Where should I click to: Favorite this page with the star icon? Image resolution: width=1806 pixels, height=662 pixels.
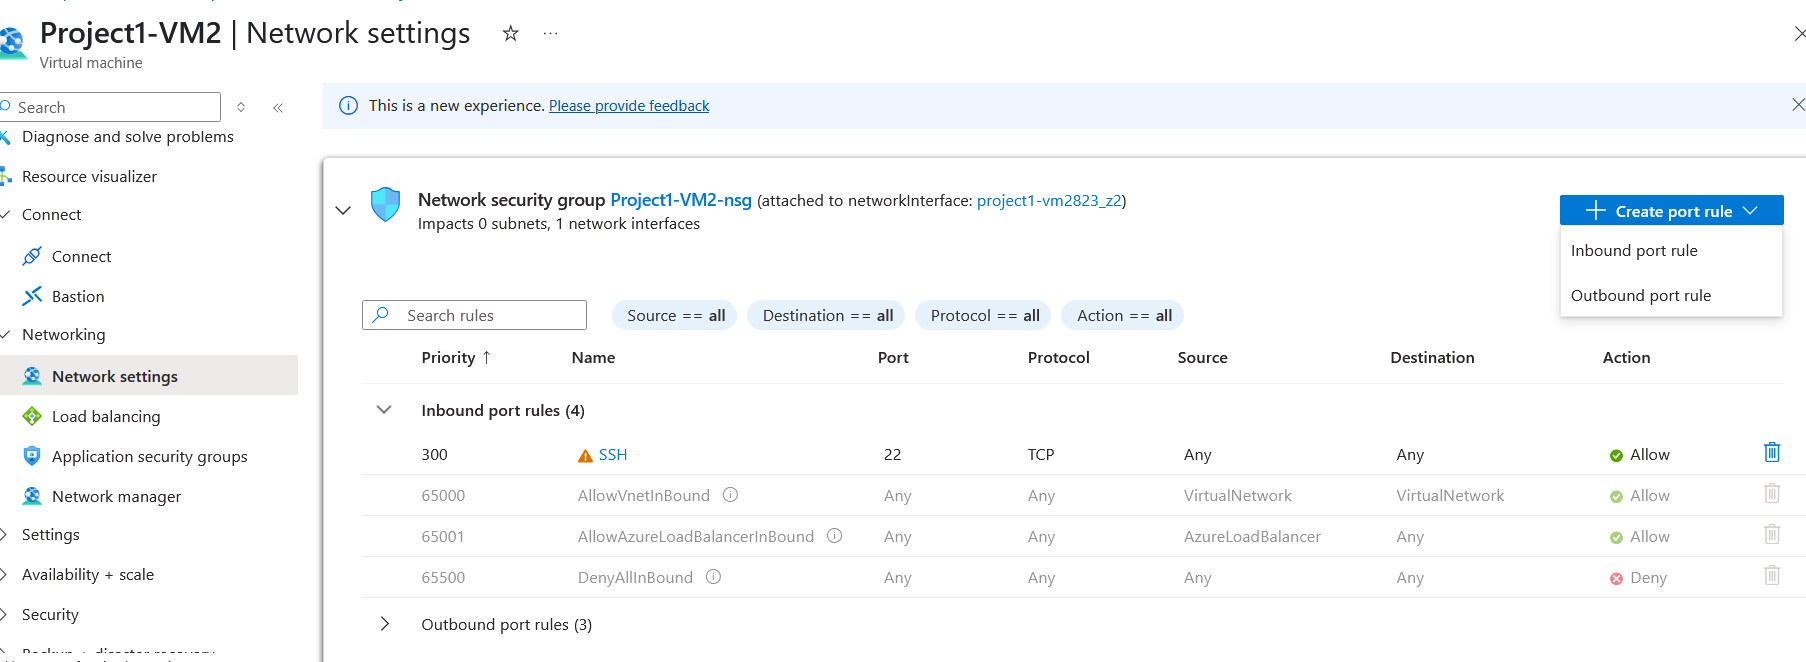tap(511, 33)
